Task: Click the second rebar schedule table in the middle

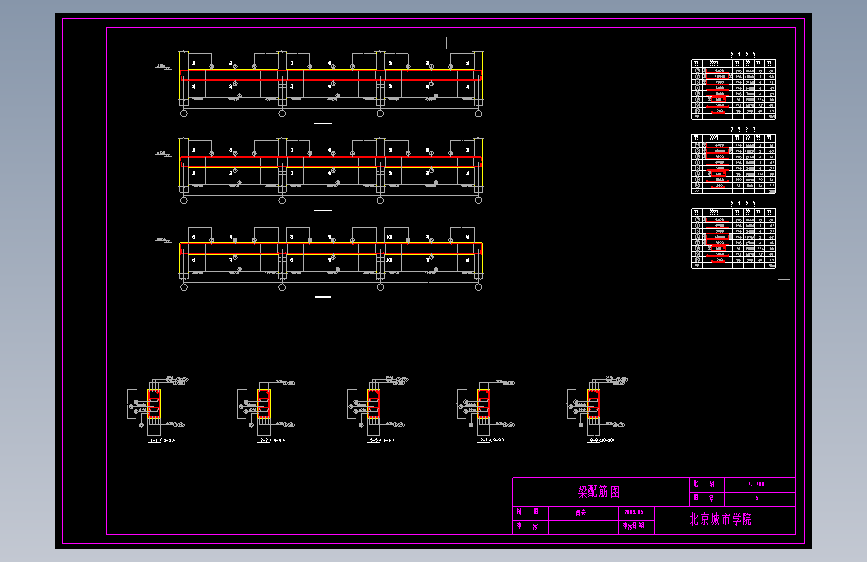Action: coord(733,164)
